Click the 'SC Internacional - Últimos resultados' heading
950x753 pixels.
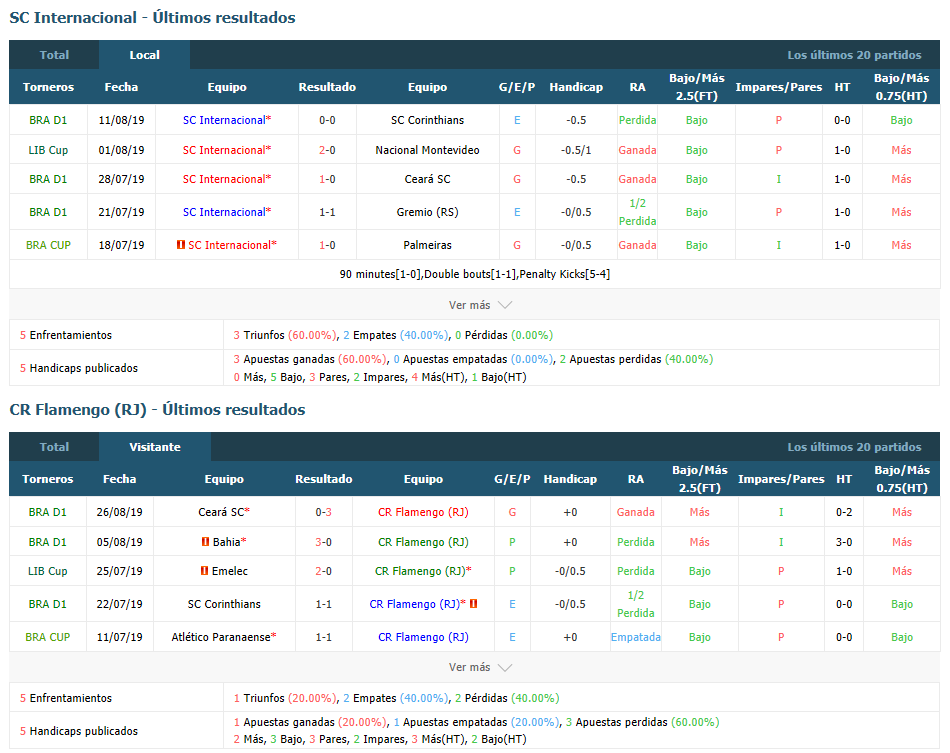(x=152, y=18)
